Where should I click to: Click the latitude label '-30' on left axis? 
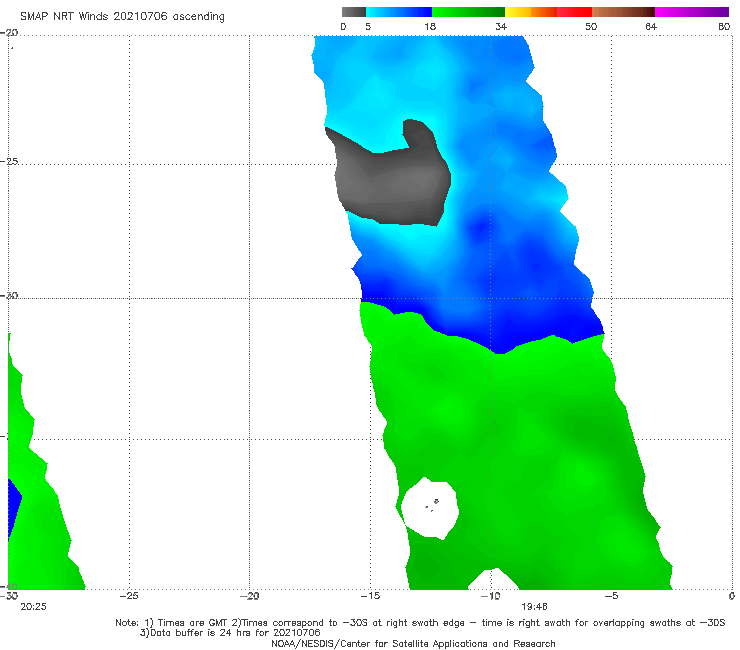point(9,295)
